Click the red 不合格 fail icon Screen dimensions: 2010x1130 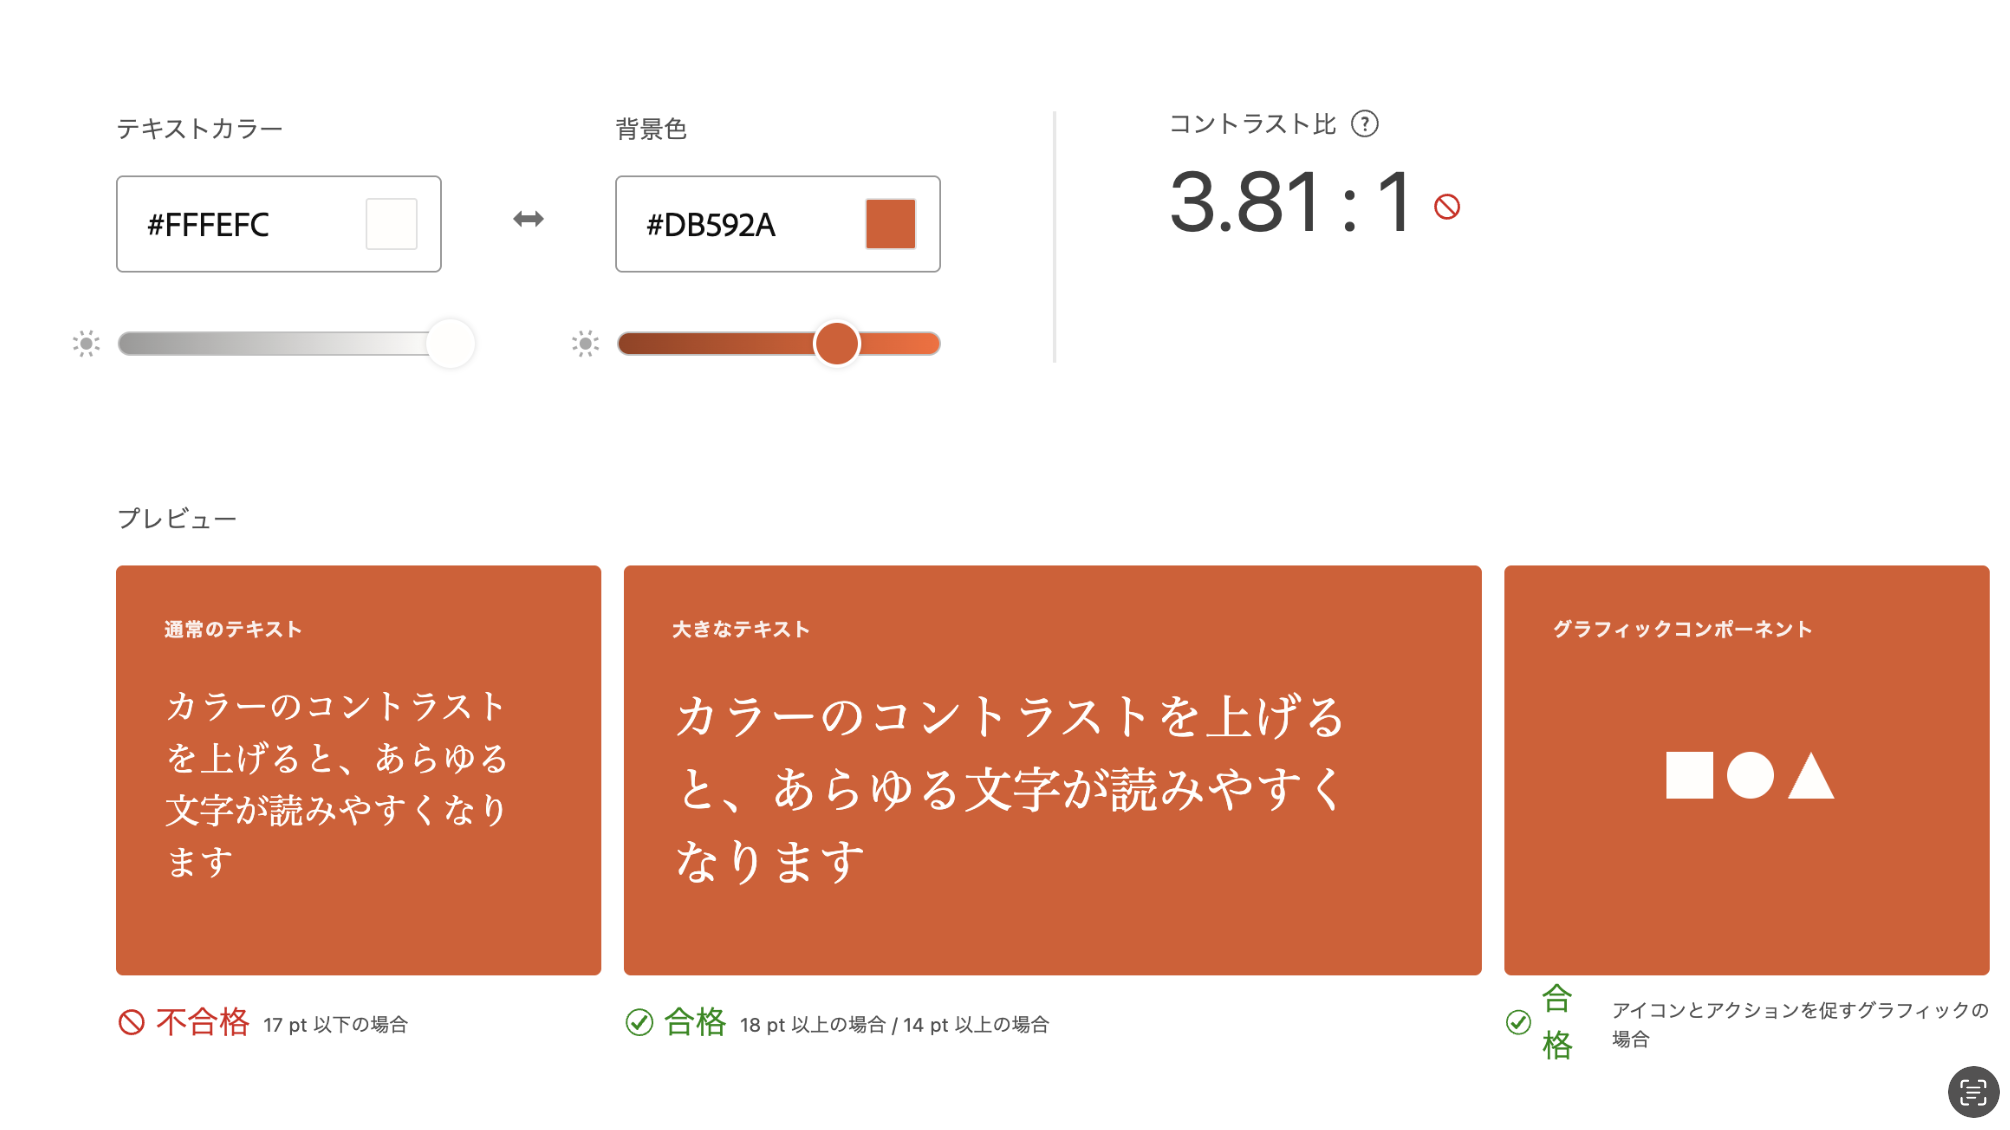click(131, 1022)
